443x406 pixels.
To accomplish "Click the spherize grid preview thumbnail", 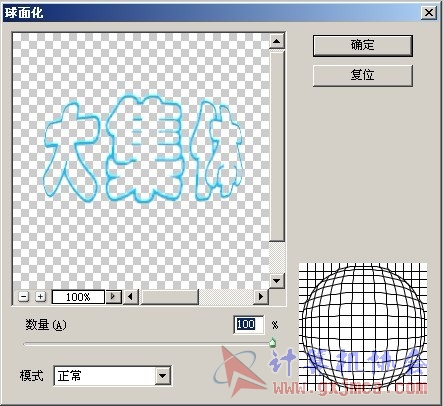I will (x=363, y=327).
